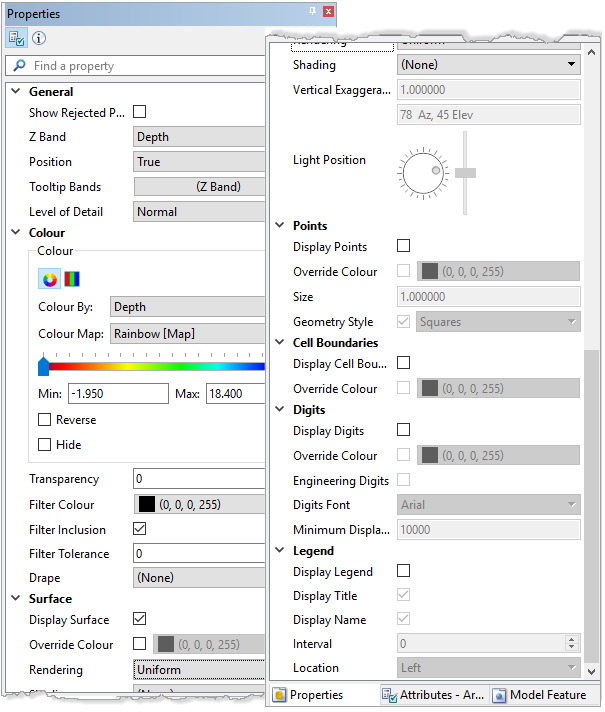Open the Model Feature tab
Viewport: 605px width, 712px height.
point(547,695)
